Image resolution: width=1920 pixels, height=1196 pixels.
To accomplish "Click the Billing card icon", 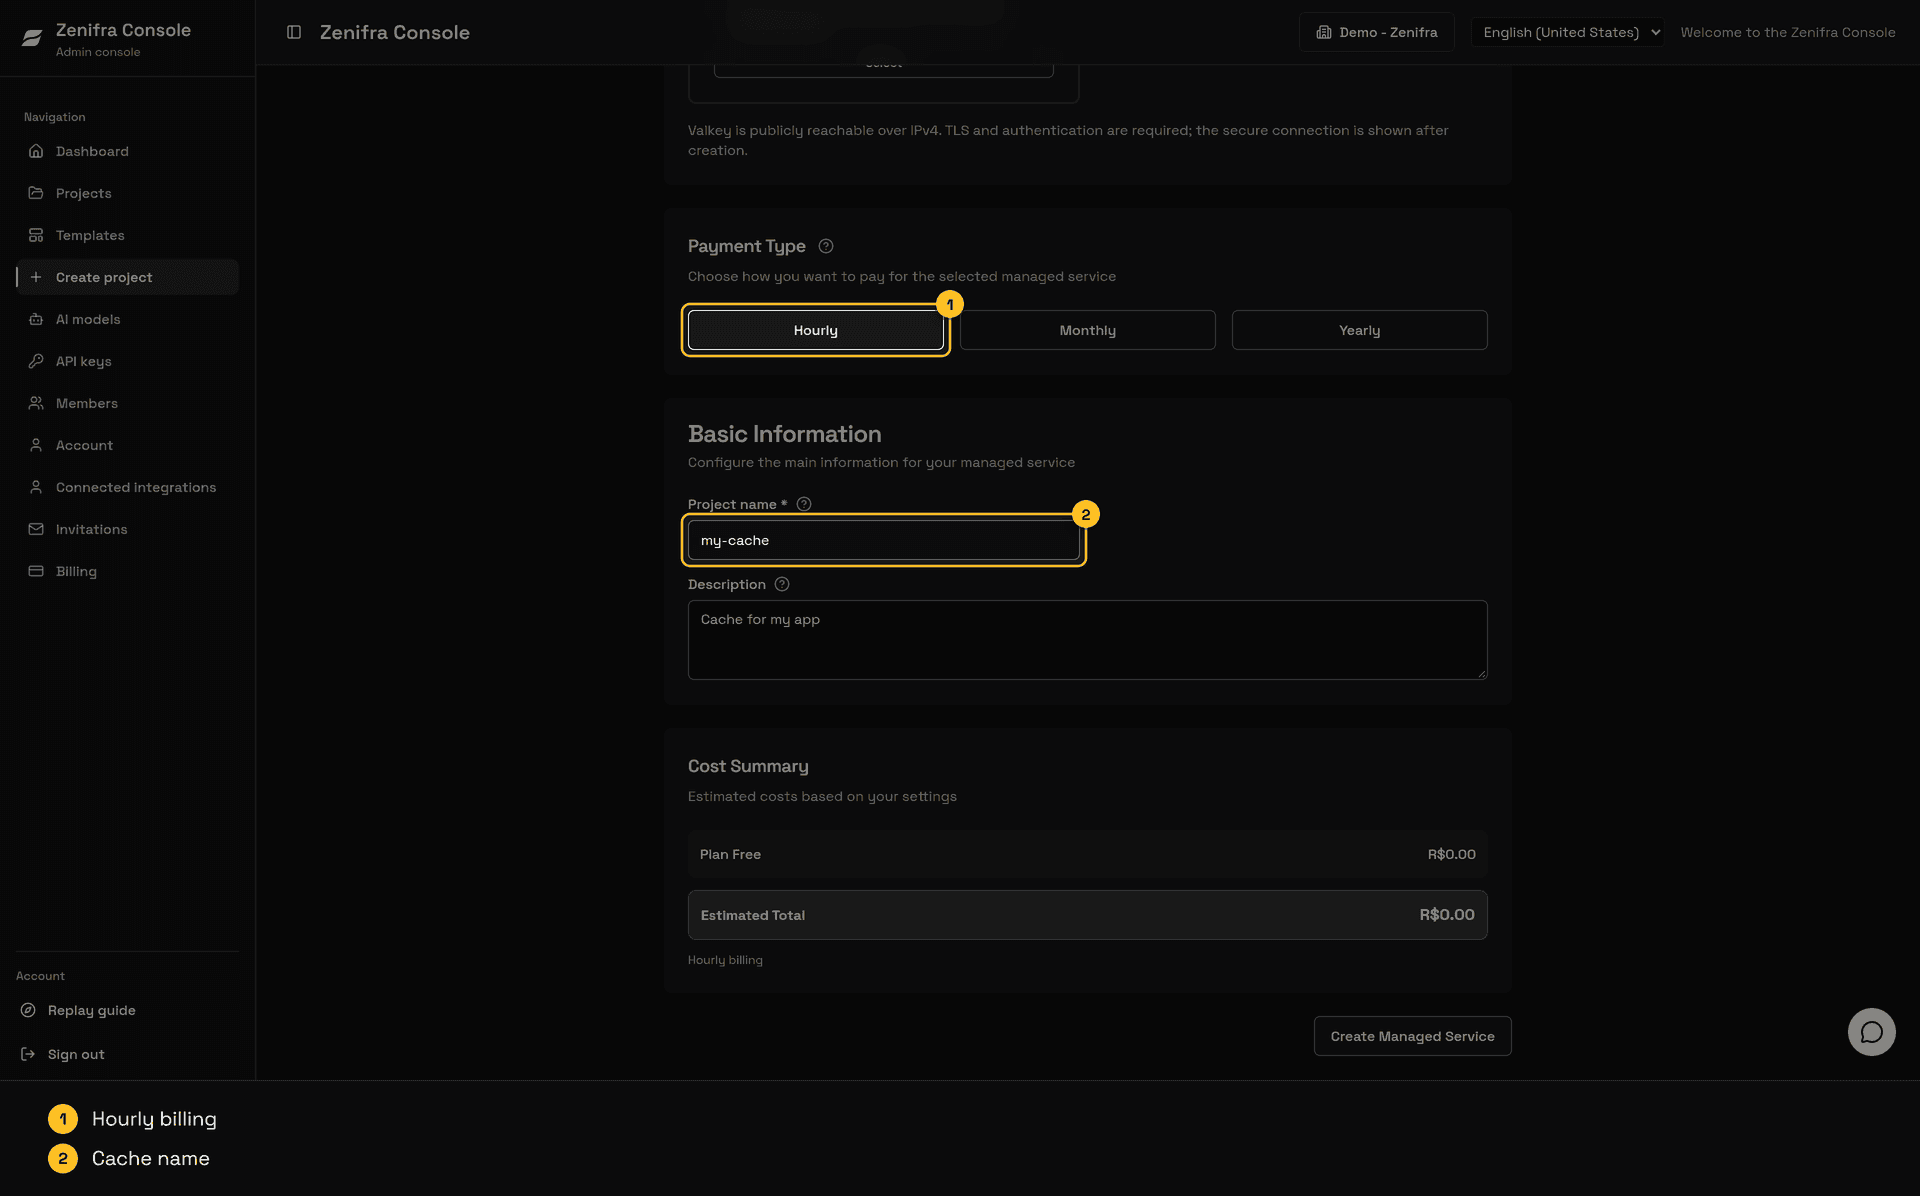I will [36, 571].
